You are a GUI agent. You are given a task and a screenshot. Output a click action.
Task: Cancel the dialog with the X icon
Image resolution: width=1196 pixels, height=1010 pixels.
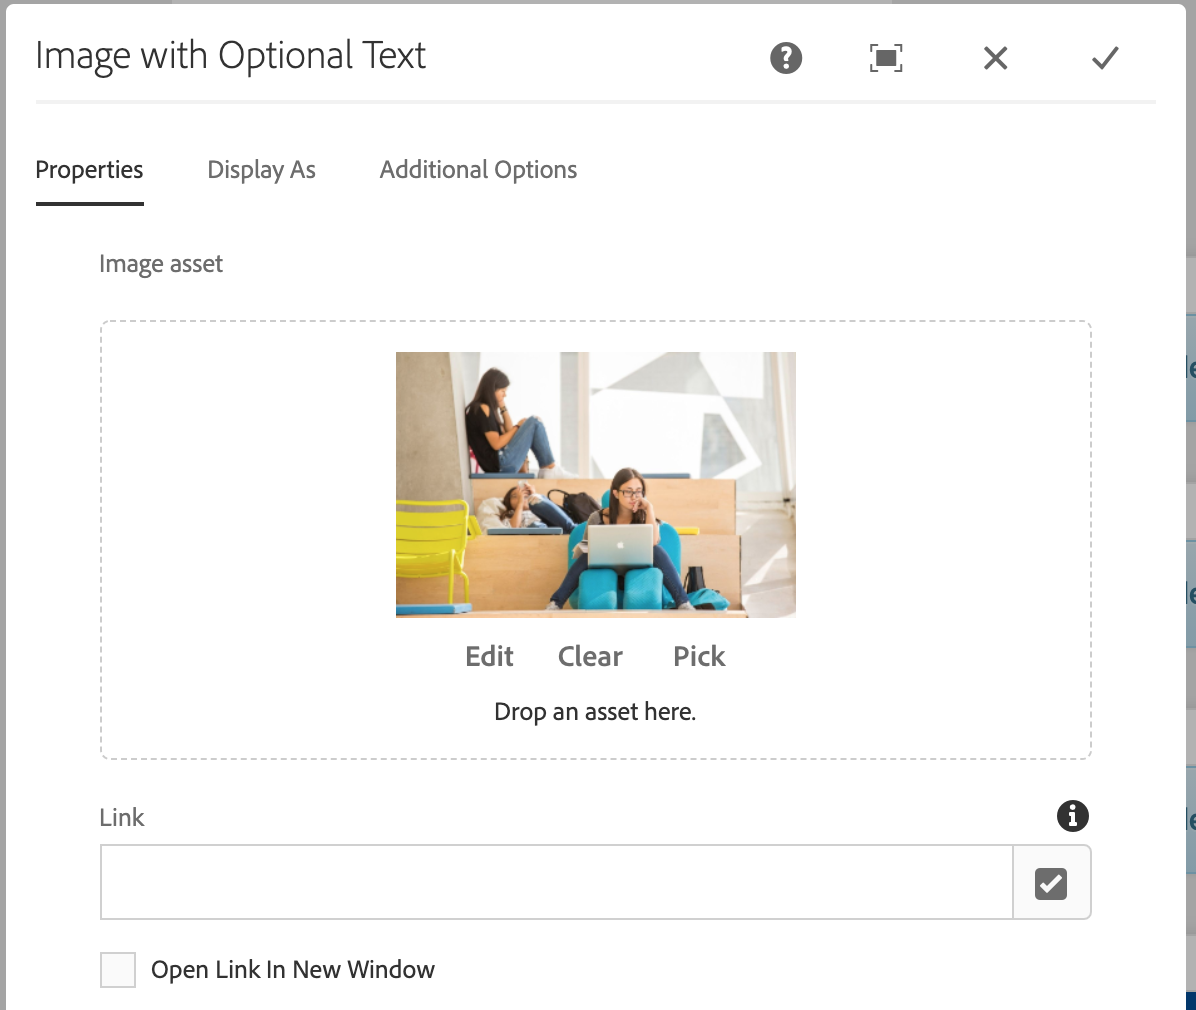click(x=995, y=58)
